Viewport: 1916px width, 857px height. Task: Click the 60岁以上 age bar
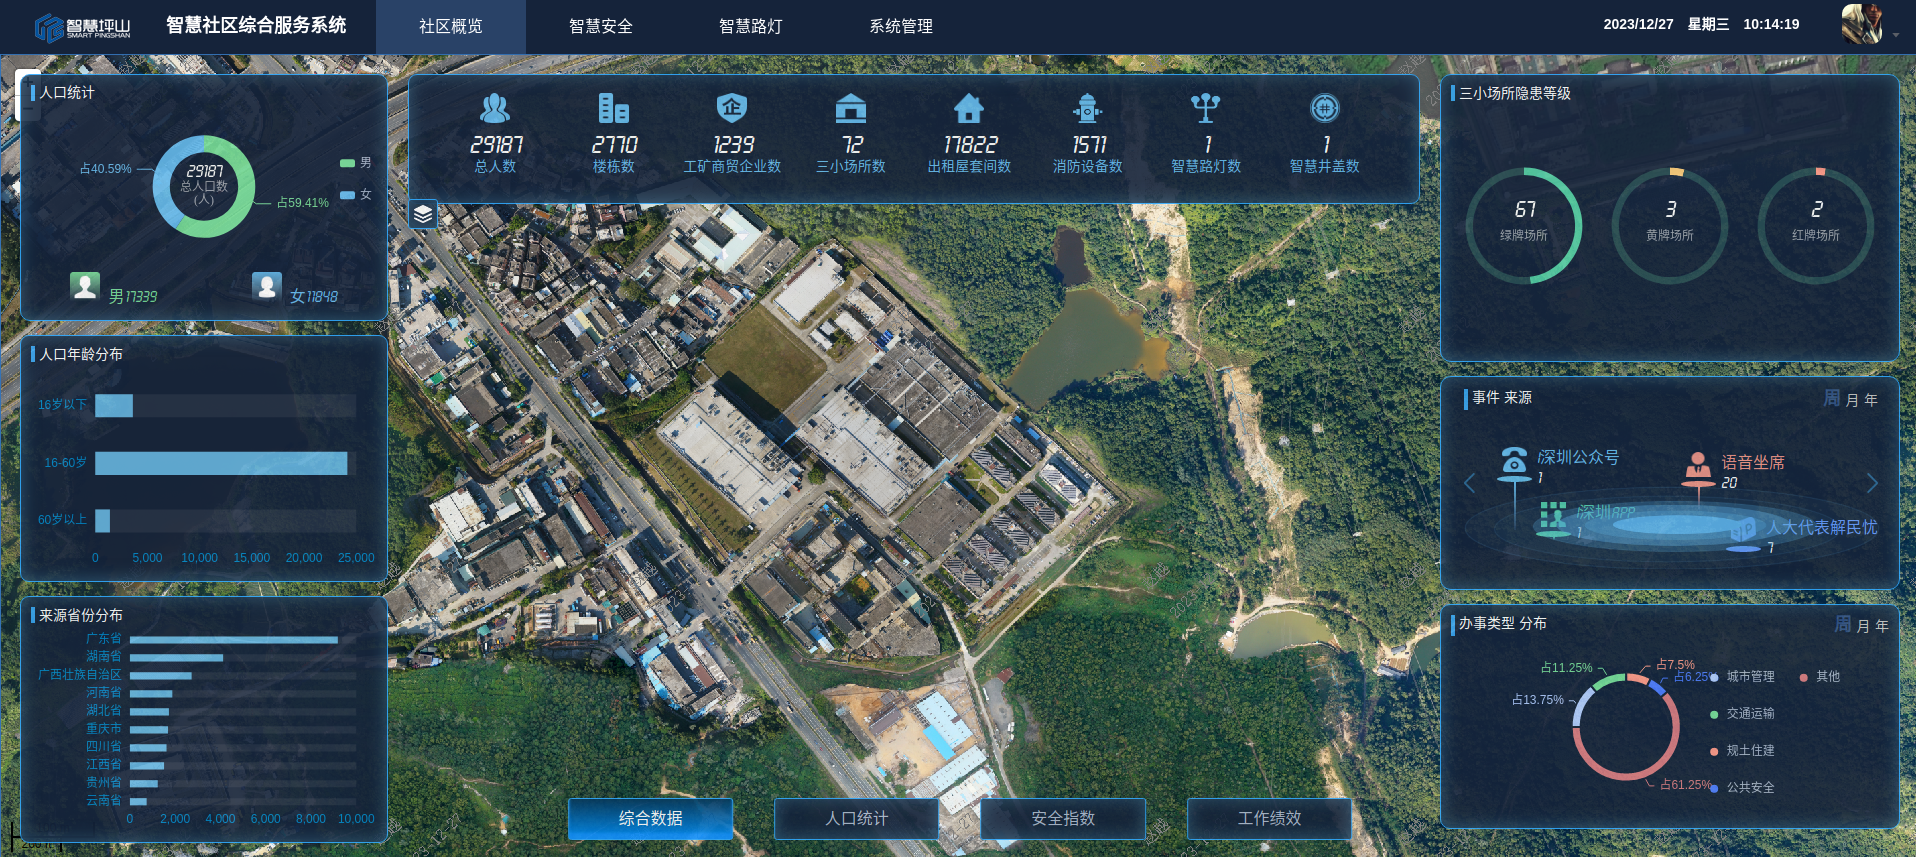click(x=102, y=521)
